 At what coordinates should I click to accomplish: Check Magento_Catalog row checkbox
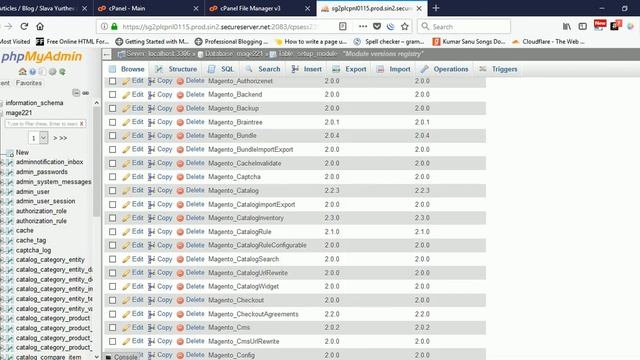112,191
